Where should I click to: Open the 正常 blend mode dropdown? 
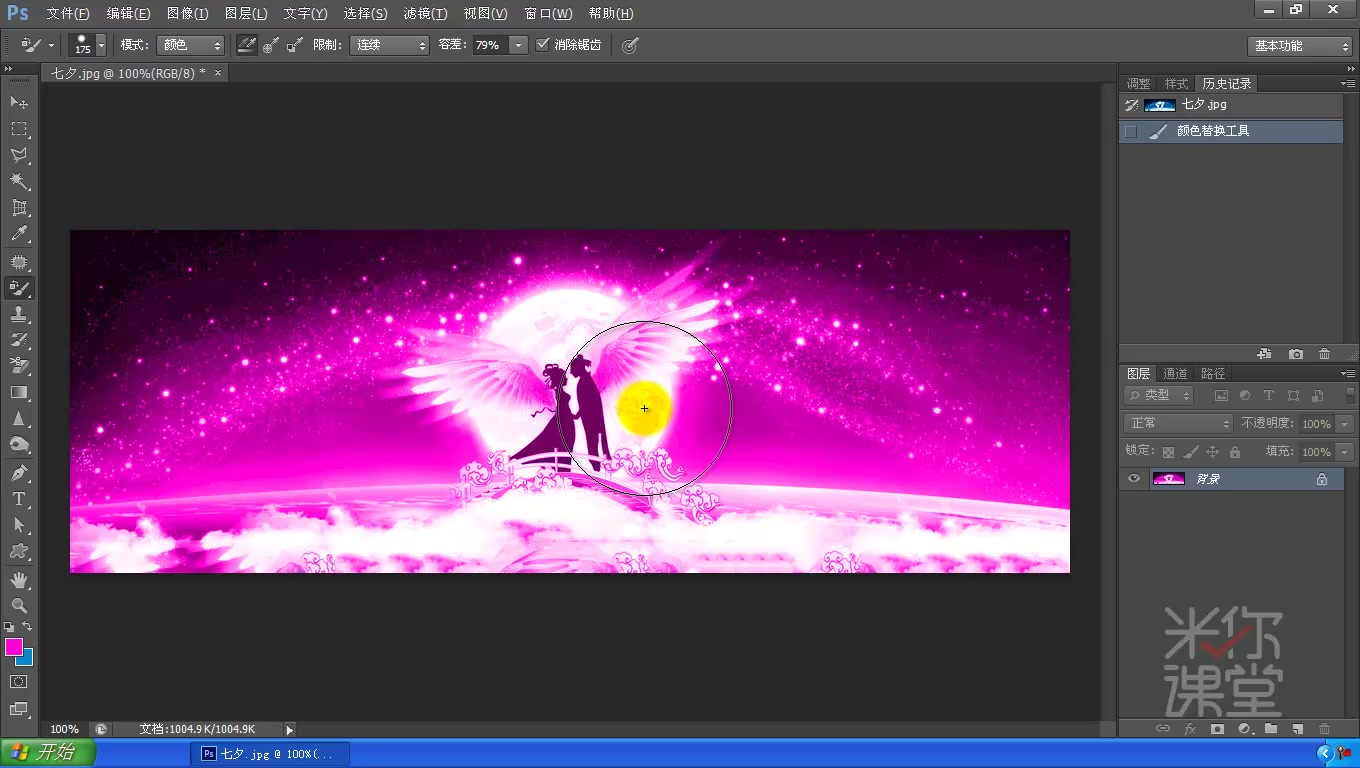(1178, 424)
